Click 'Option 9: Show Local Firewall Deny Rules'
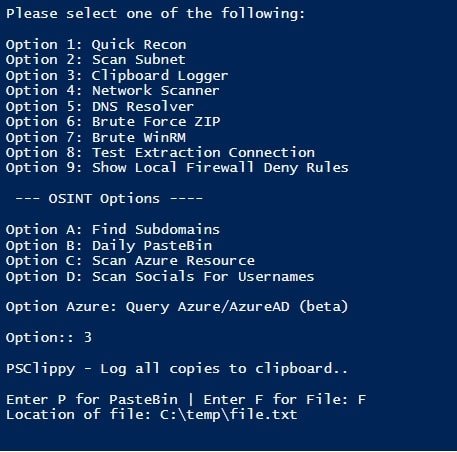This screenshot has height=452, width=457. click(177, 168)
